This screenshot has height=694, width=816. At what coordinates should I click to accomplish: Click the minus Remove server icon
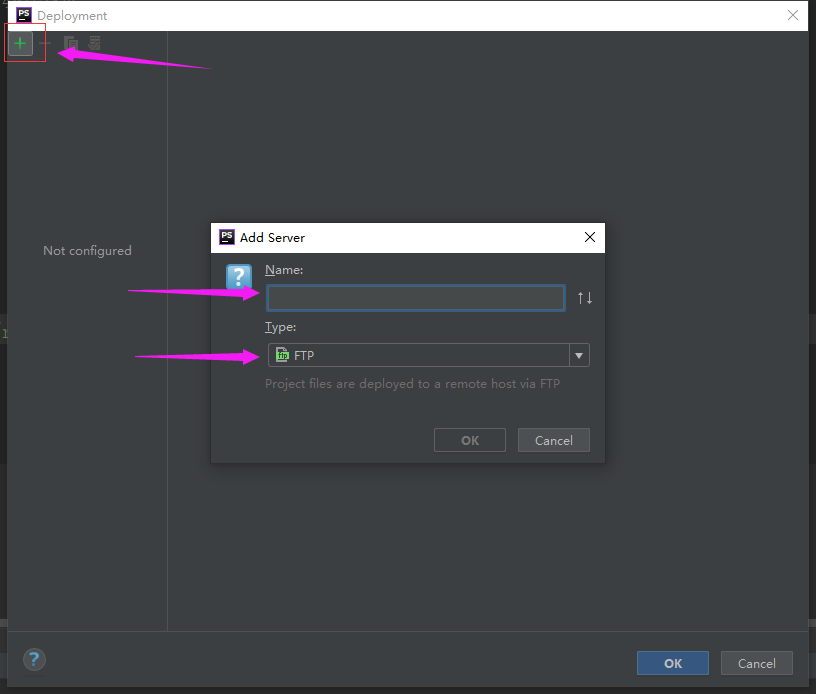tap(45, 43)
